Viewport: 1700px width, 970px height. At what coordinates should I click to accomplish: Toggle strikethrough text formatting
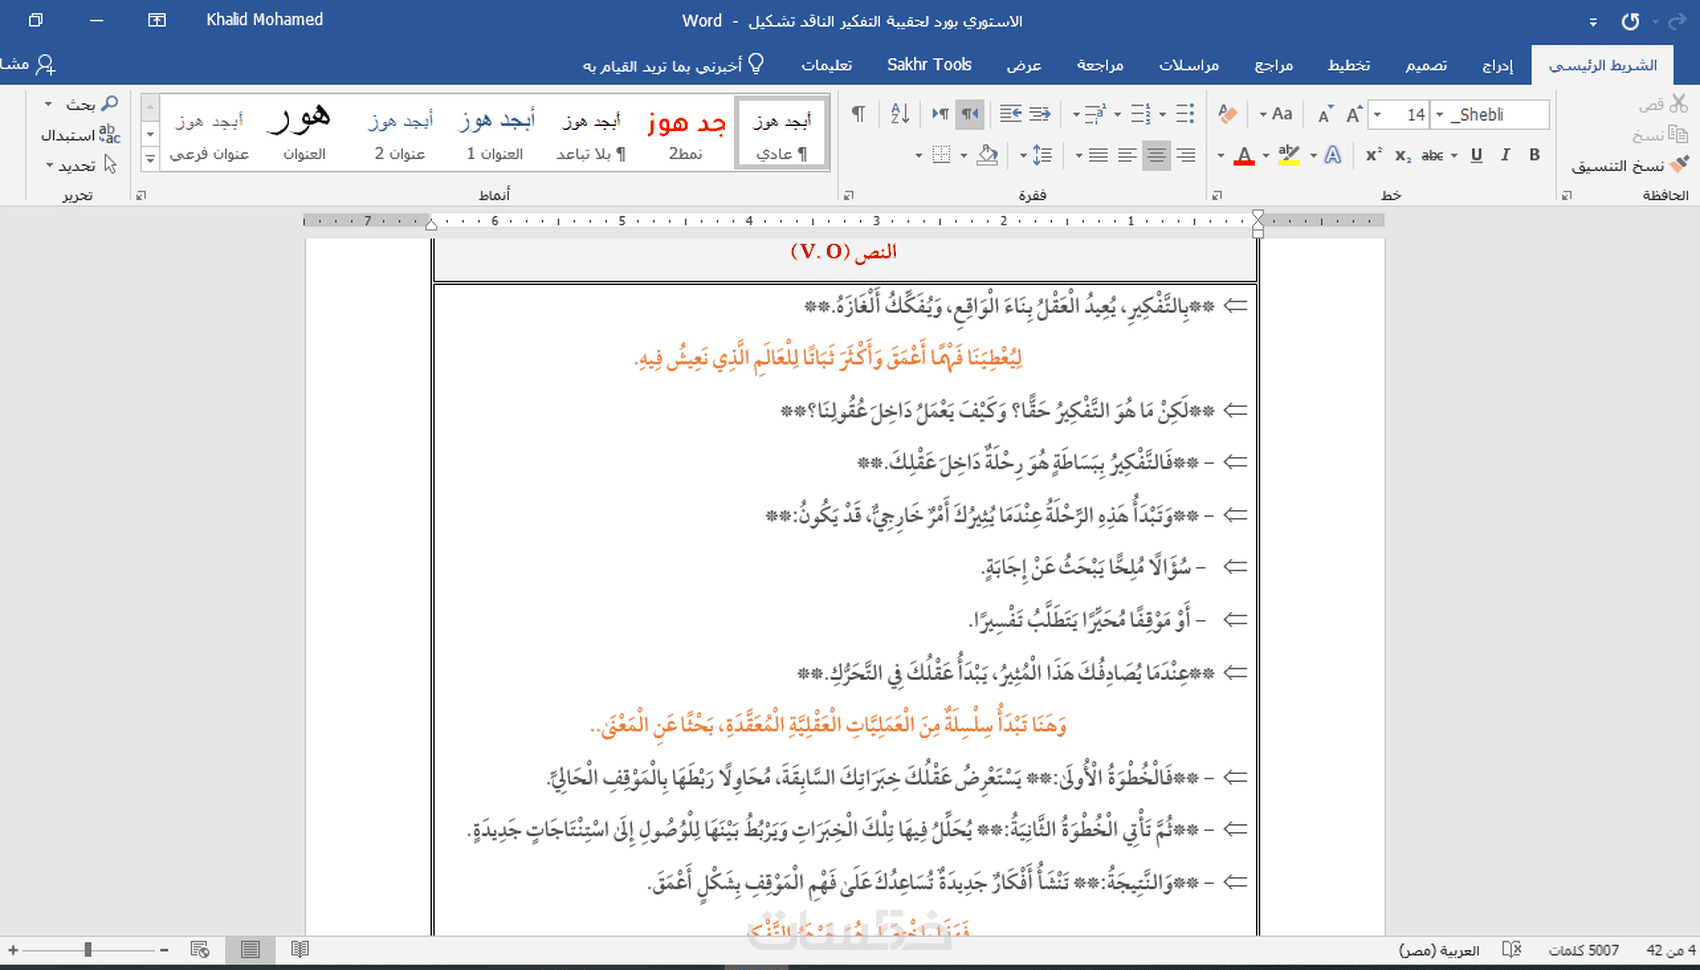[1432, 155]
